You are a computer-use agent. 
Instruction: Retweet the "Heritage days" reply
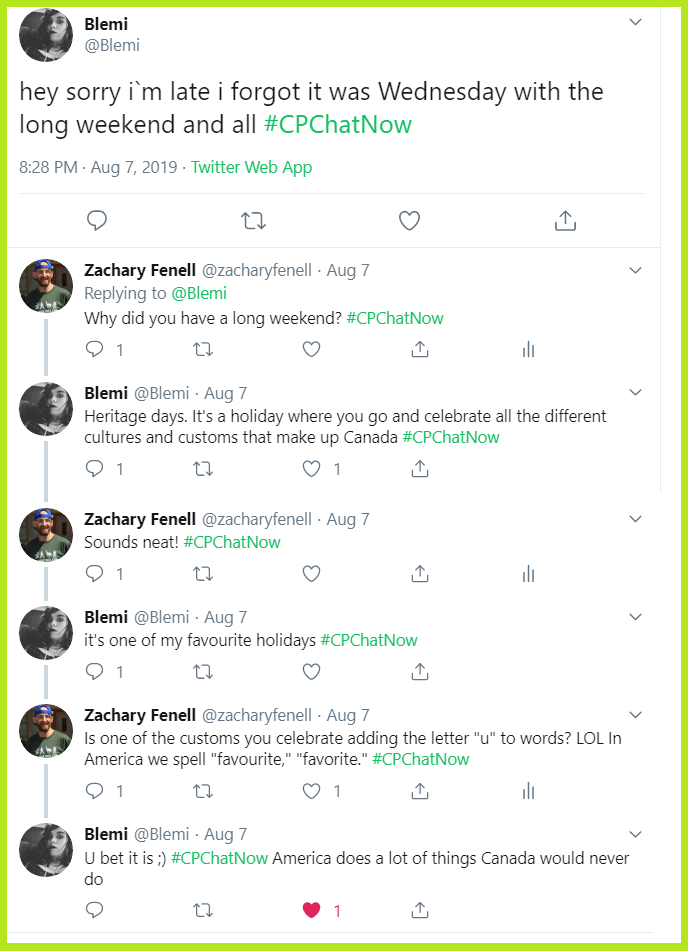[x=203, y=468]
